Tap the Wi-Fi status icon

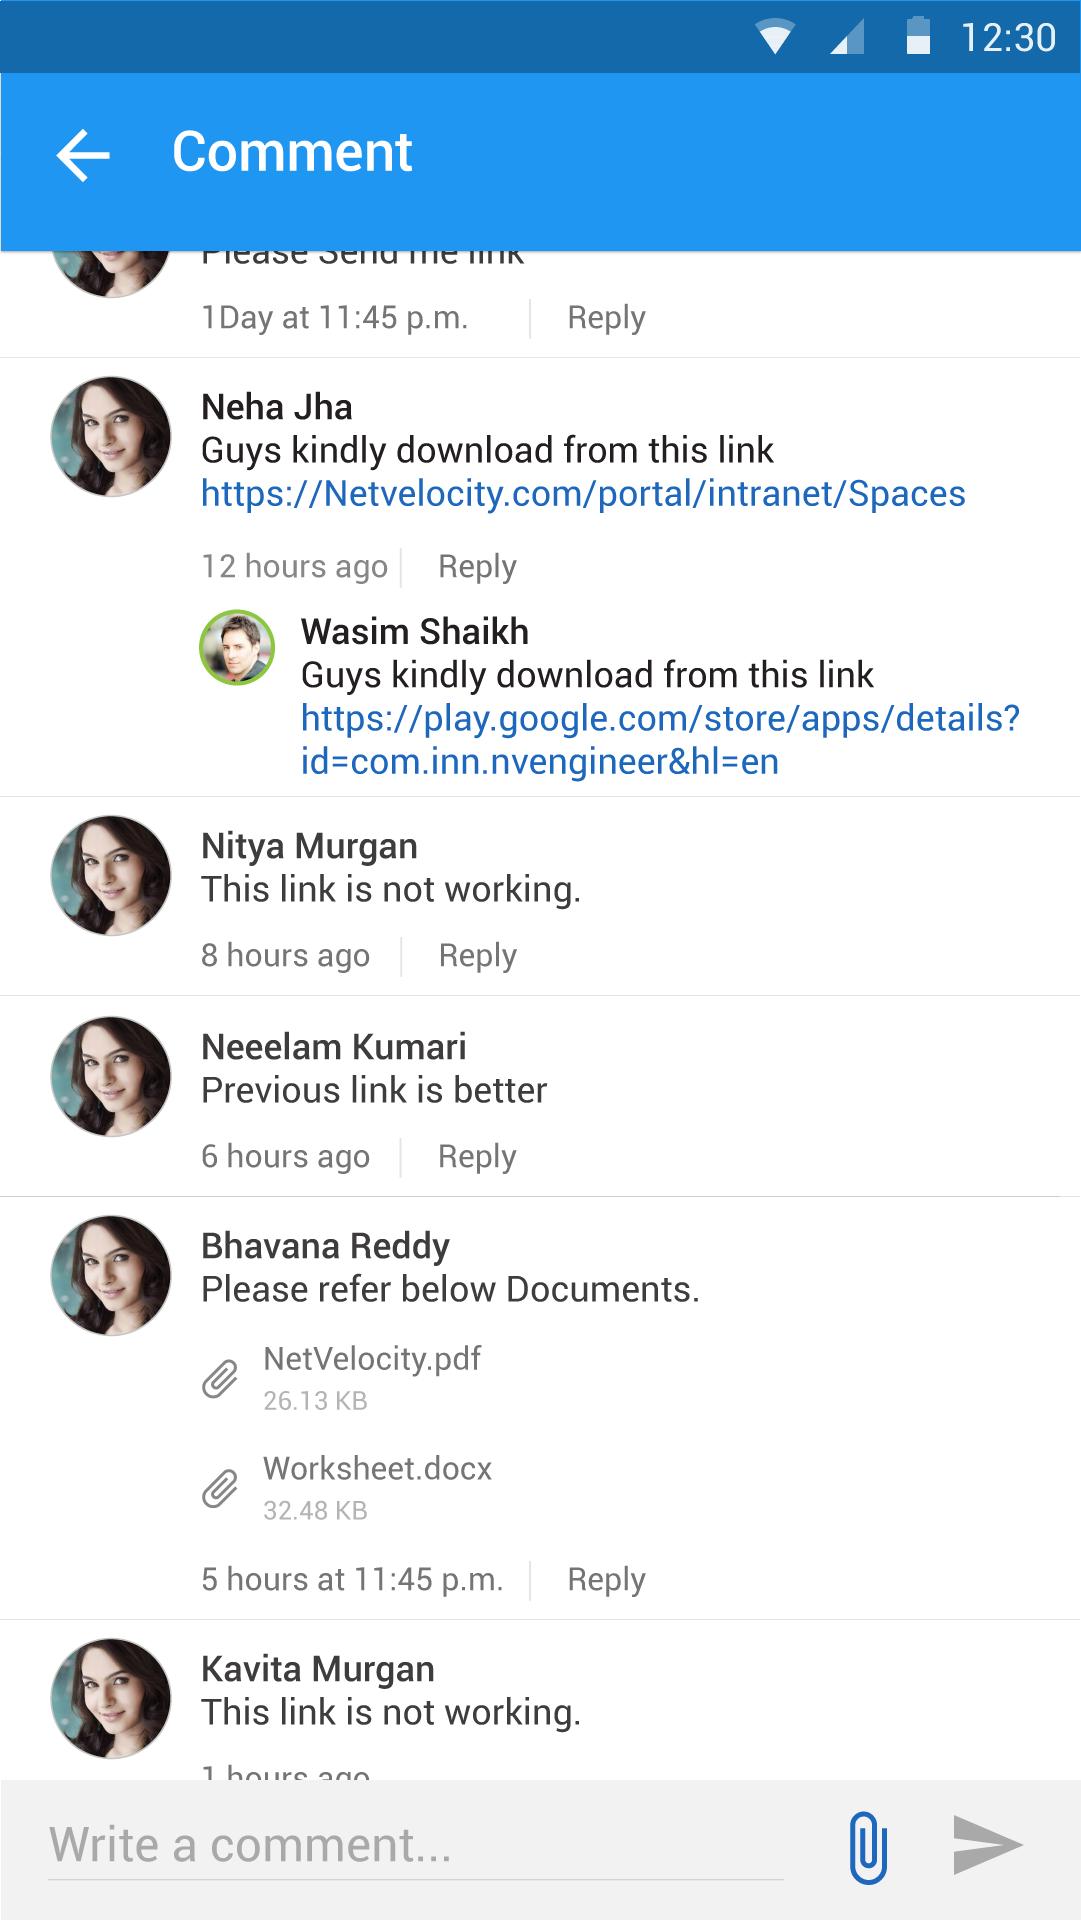click(775, 38)
